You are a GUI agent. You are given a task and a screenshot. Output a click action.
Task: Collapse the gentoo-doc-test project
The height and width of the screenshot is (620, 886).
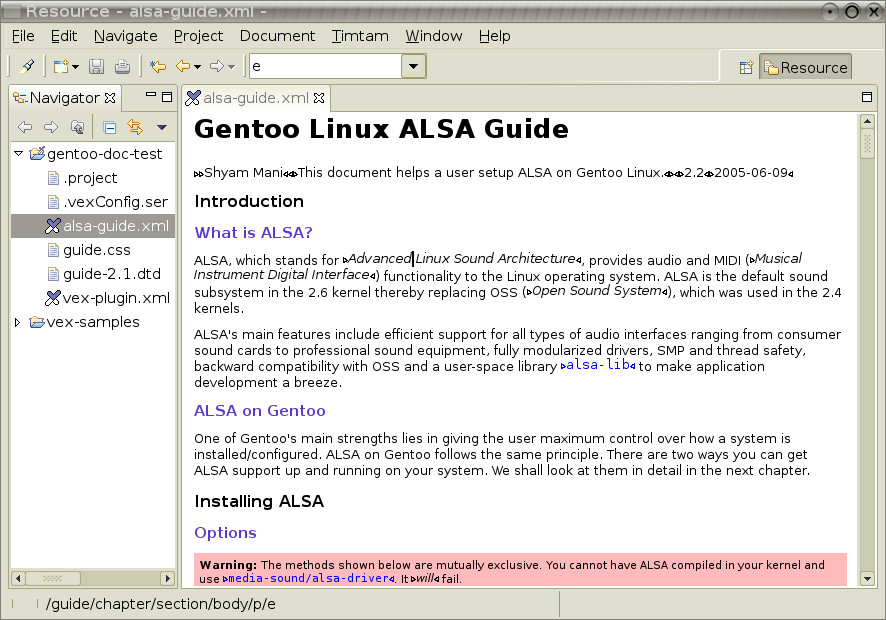[19, 153]
